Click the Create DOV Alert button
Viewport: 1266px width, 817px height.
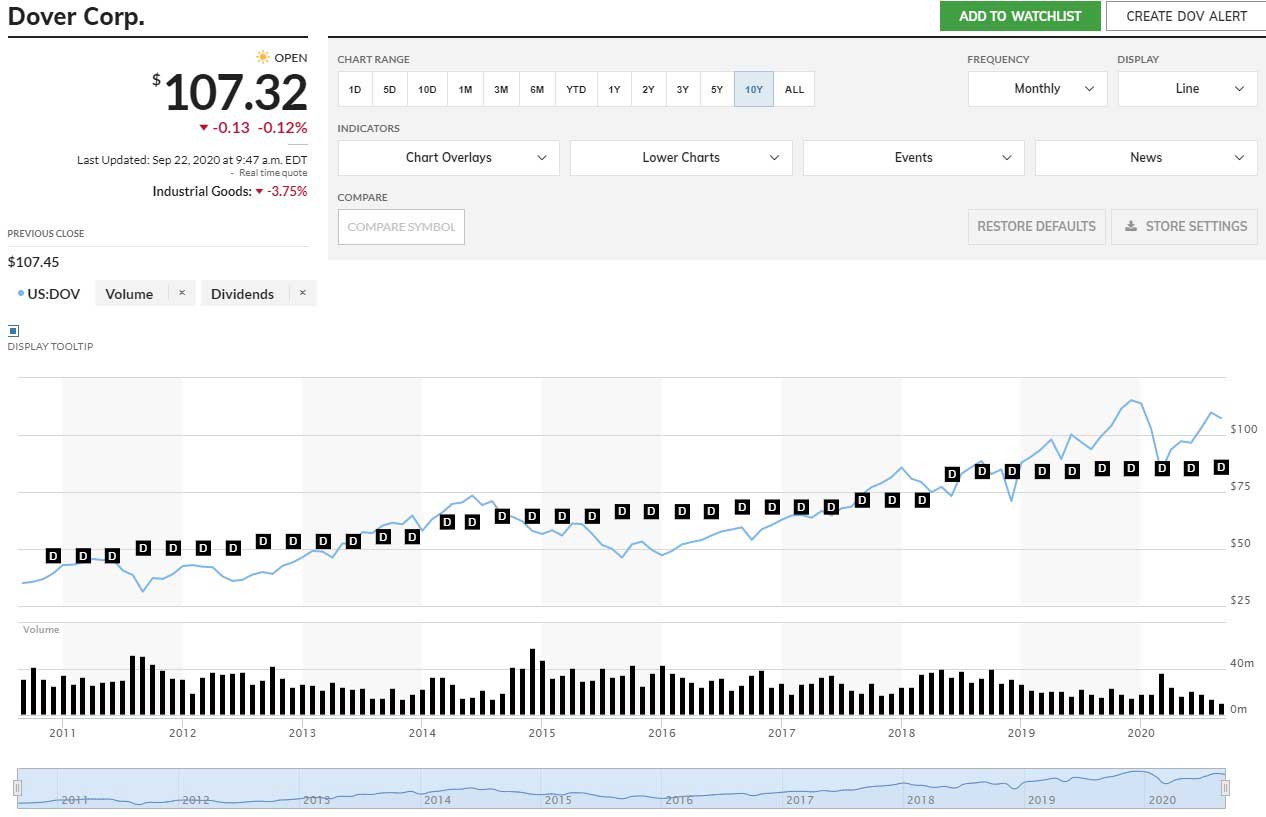point(1186,16)
